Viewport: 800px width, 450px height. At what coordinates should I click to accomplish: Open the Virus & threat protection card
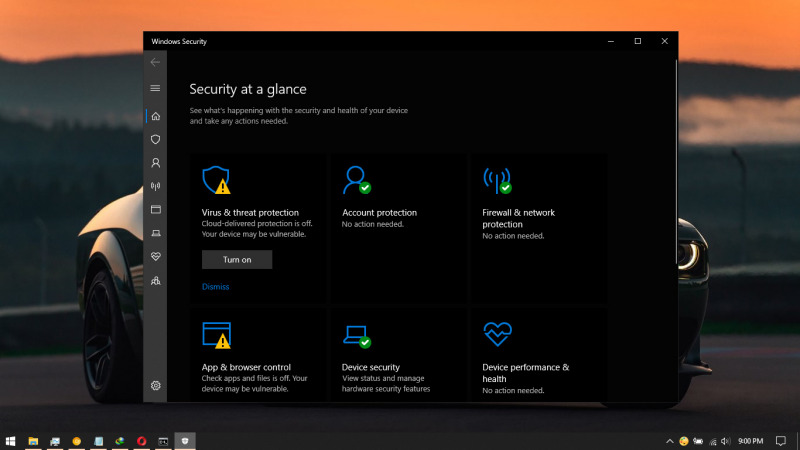pyautogui.click(x=258, y=229)
